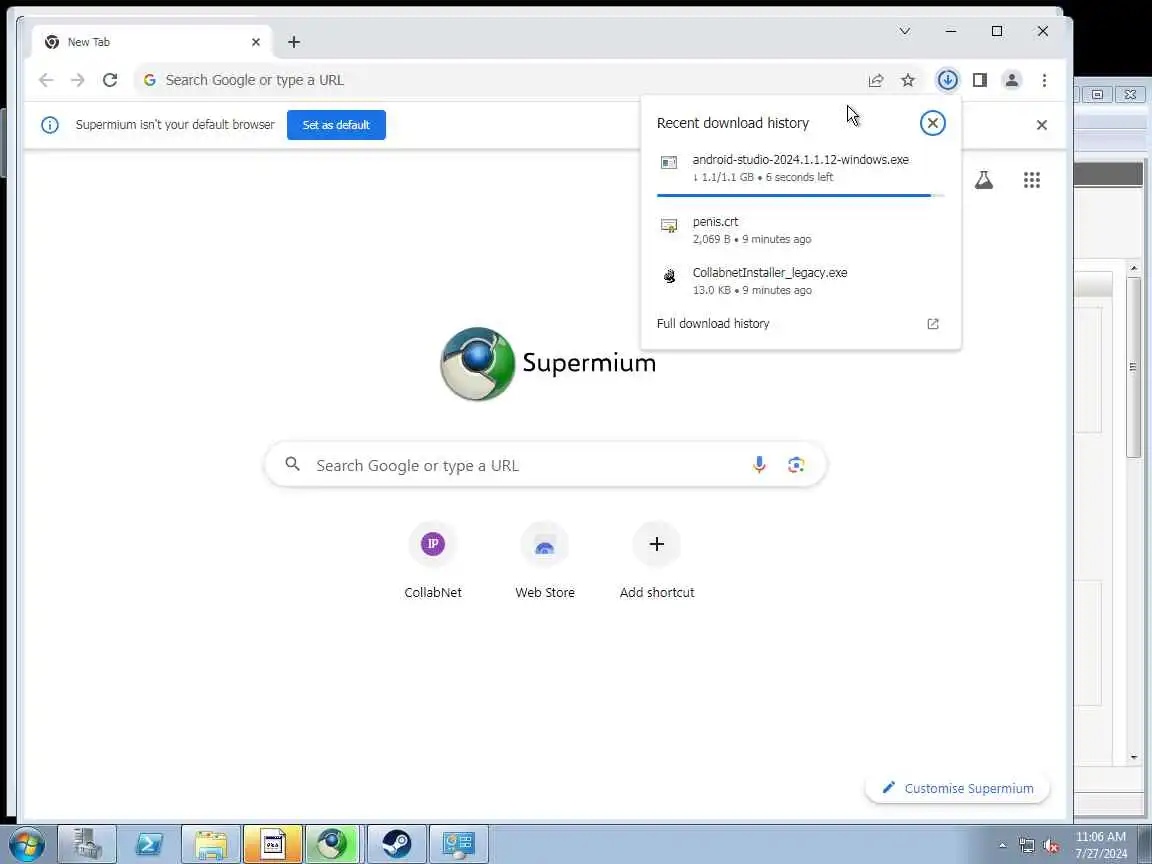Toggle the downloads toolbar icon

tap(948, 80)
